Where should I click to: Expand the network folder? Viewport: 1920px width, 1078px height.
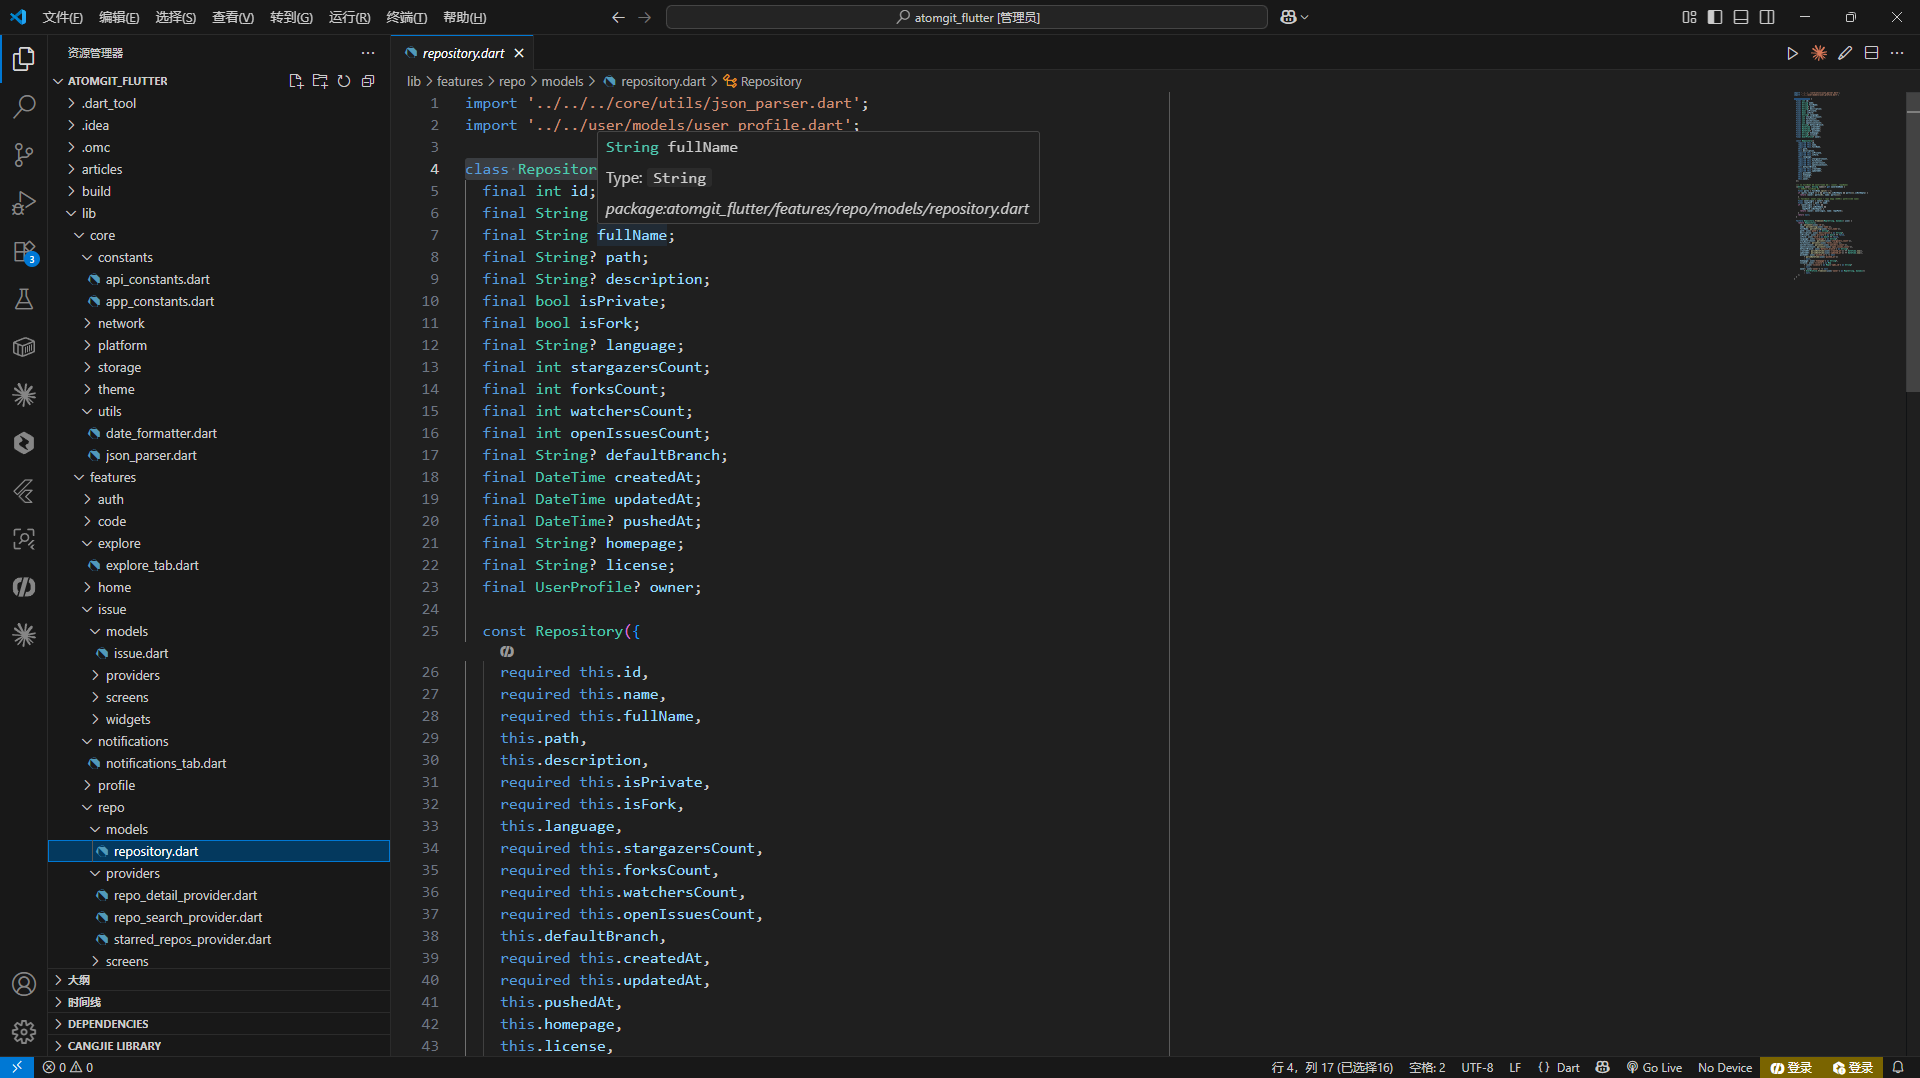pos(121,323)
